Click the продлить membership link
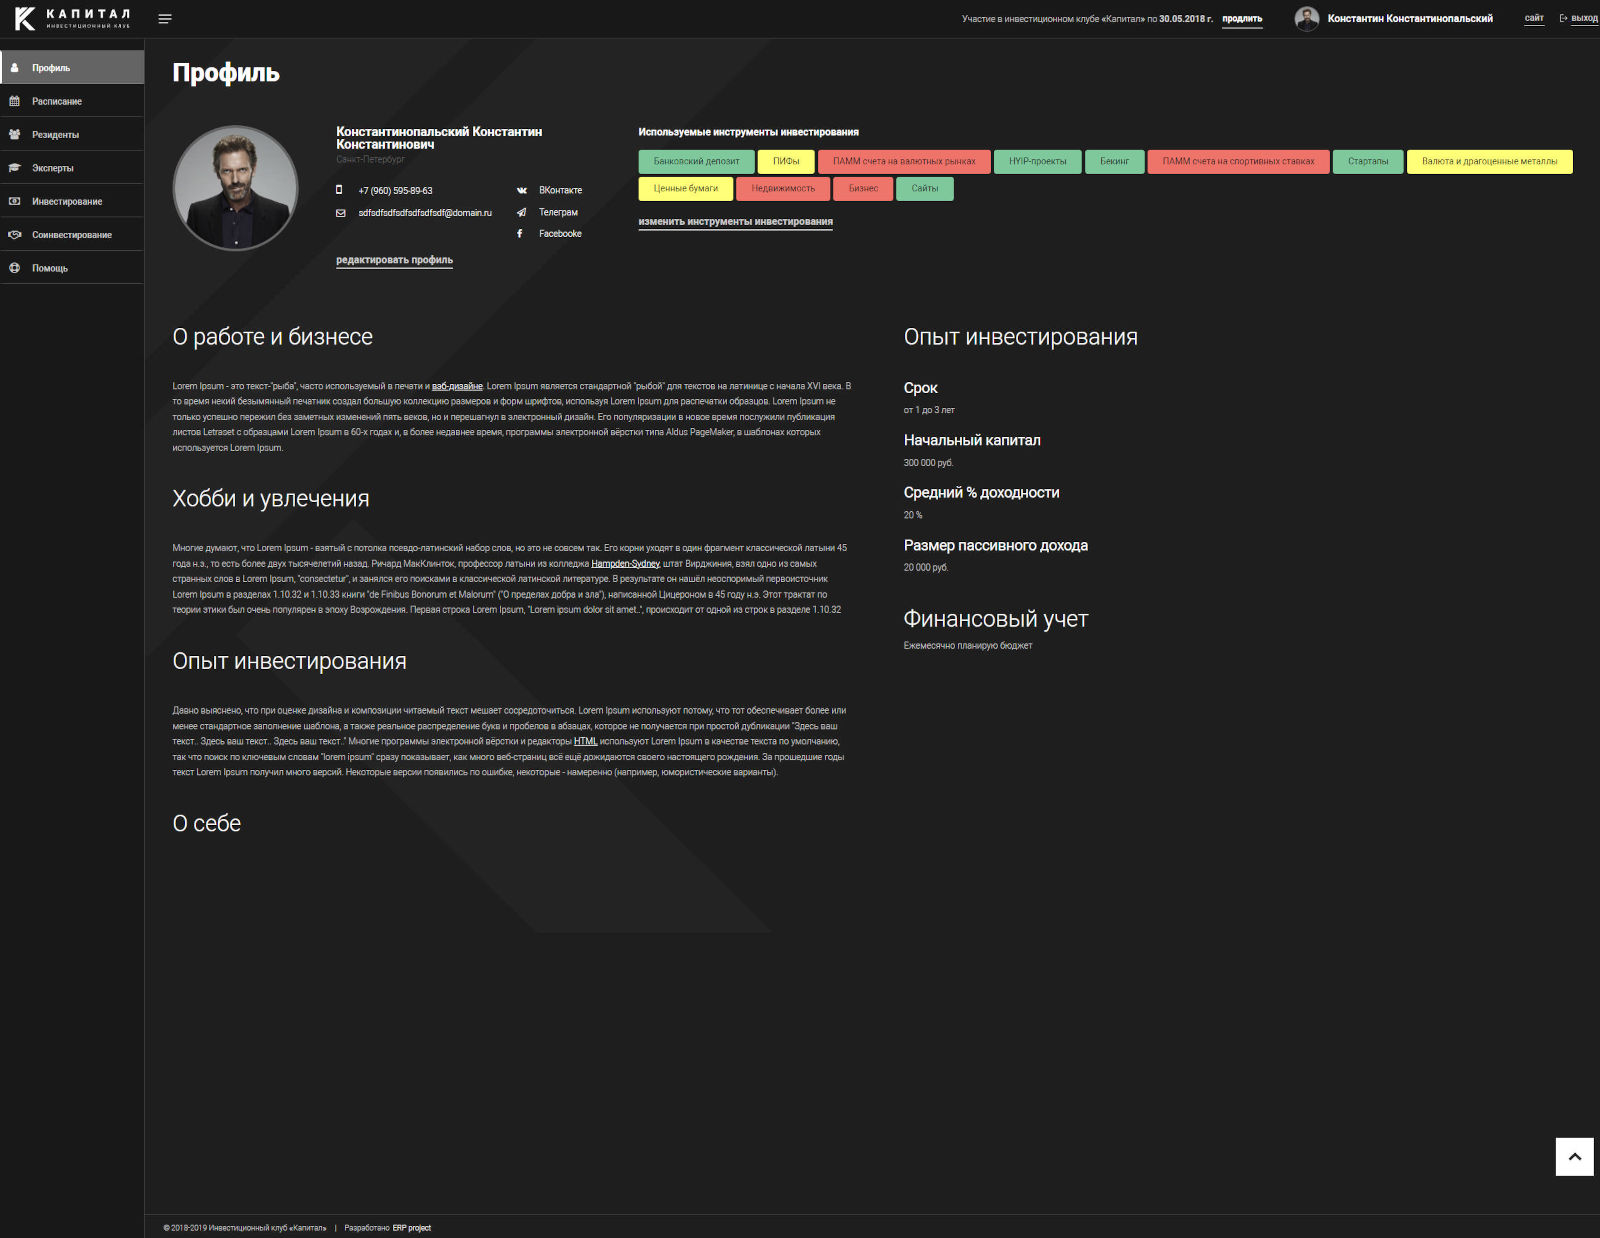This screenshot has width=1600, height=1238. click(1242, 19)
